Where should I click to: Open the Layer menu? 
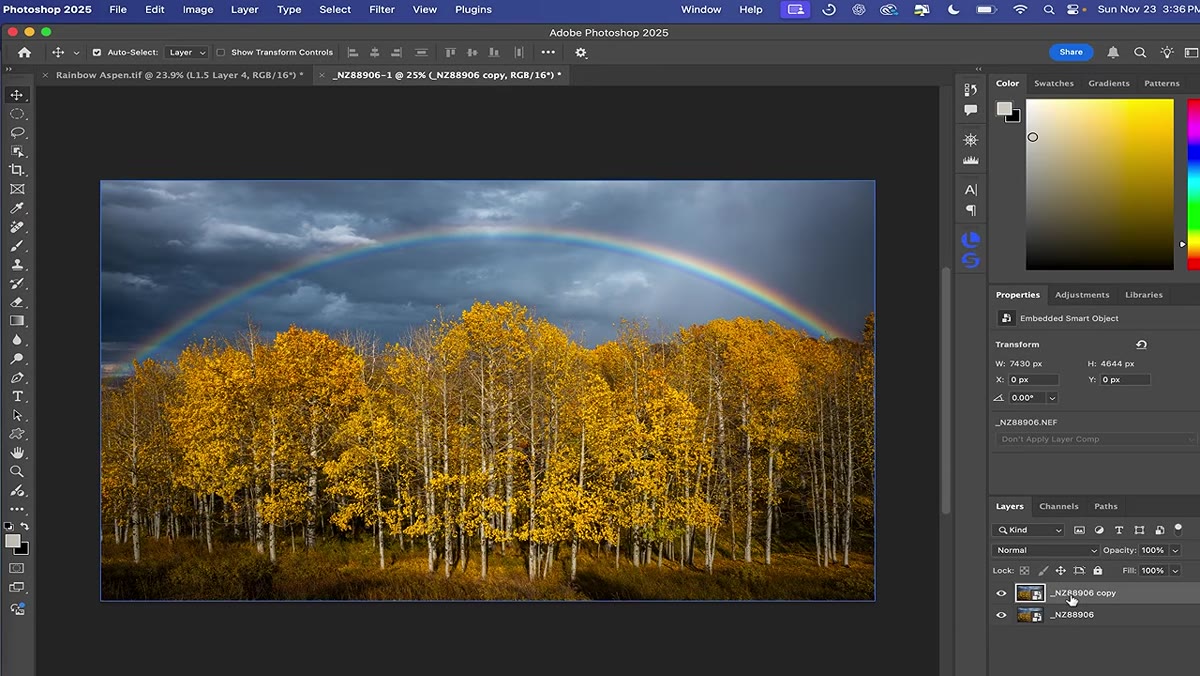click(x=245, y=9)
